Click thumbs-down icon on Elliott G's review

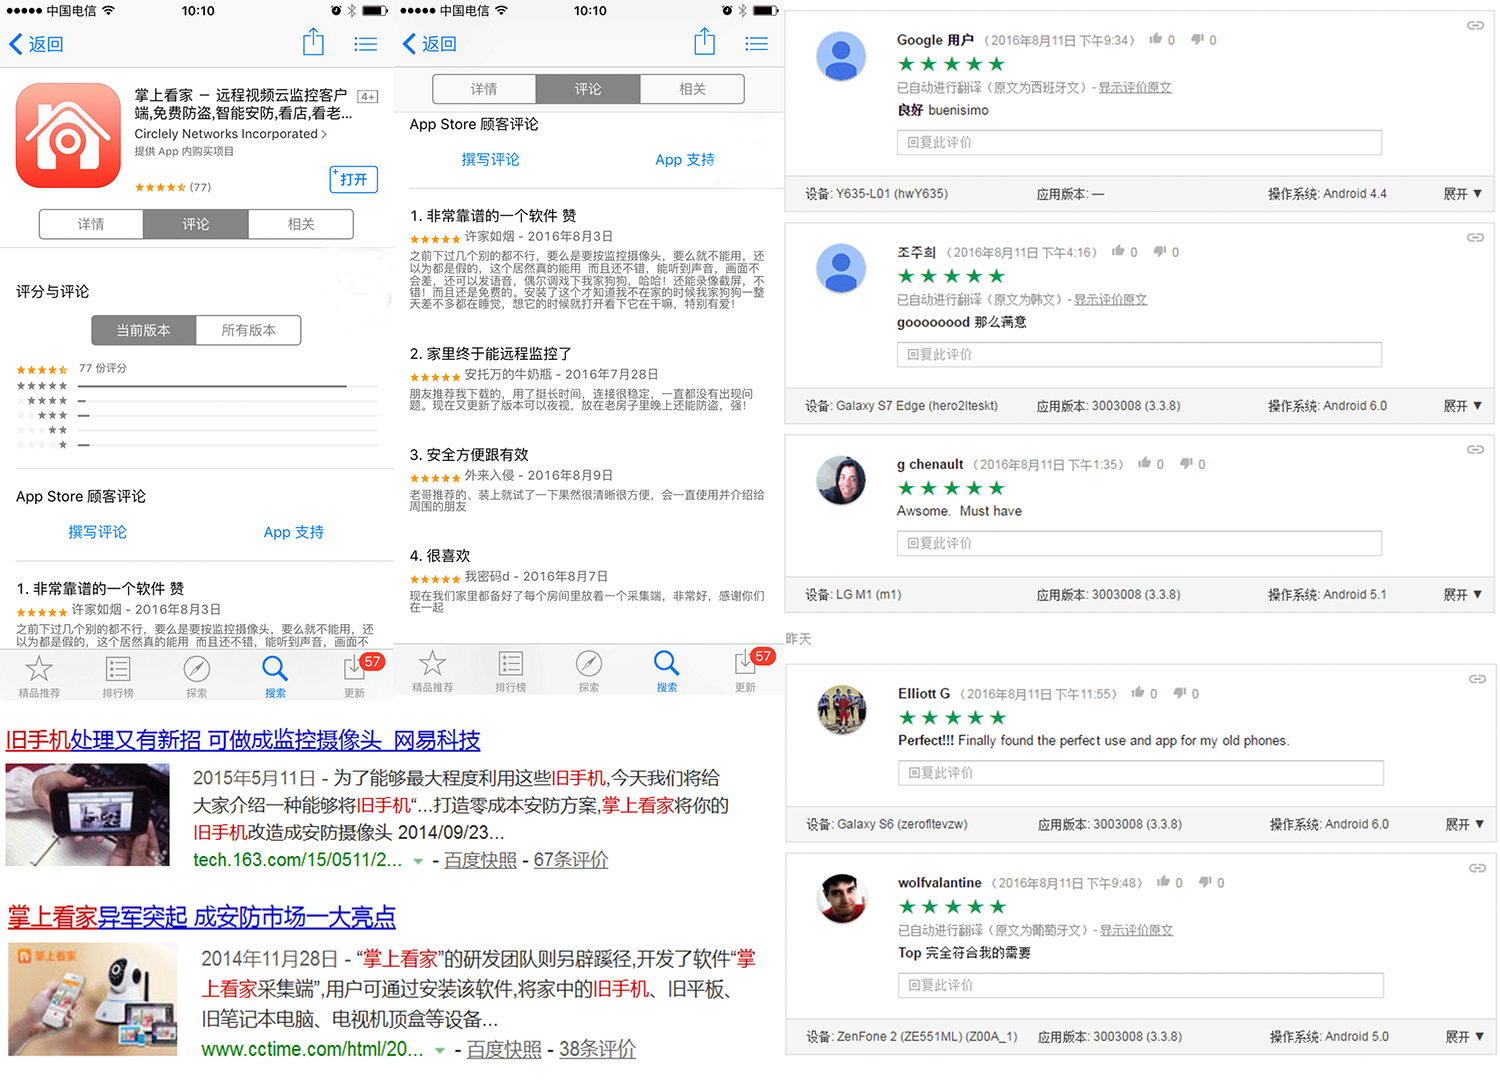coord(1180,693)
